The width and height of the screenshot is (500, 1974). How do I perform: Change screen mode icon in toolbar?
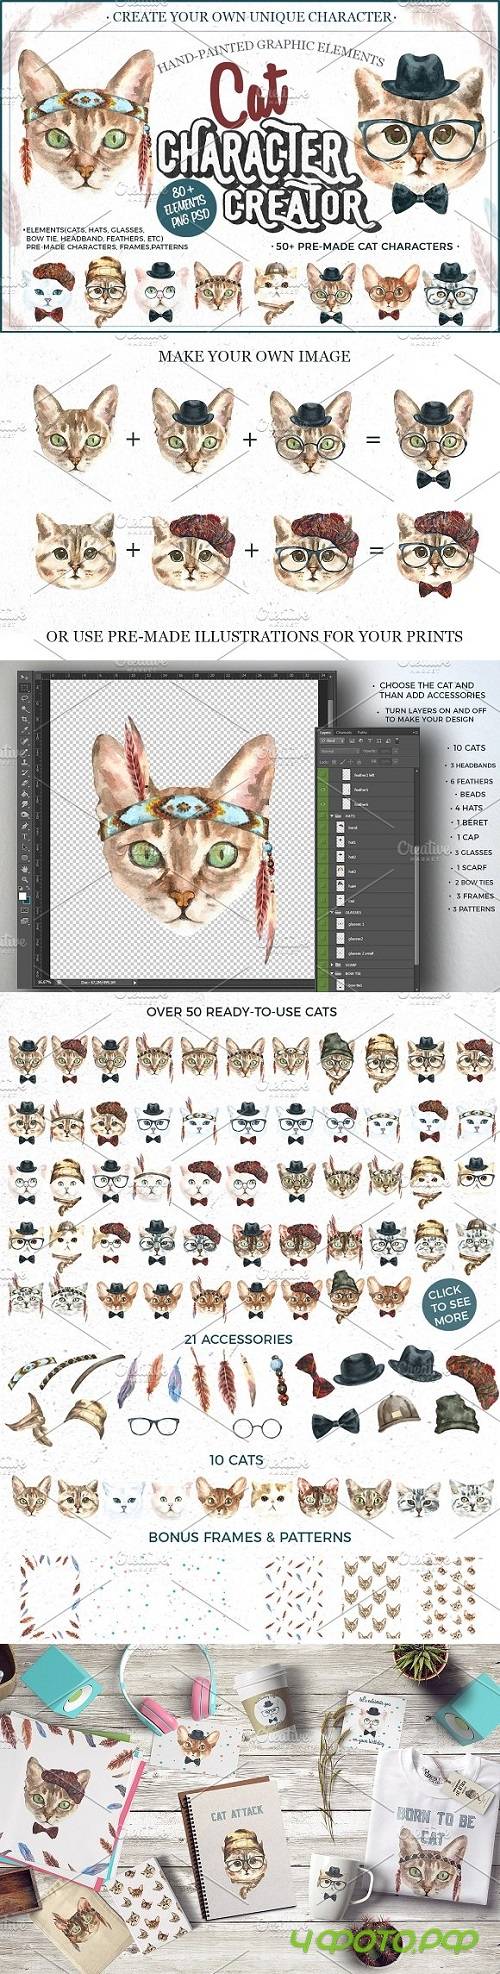point(24,921)
